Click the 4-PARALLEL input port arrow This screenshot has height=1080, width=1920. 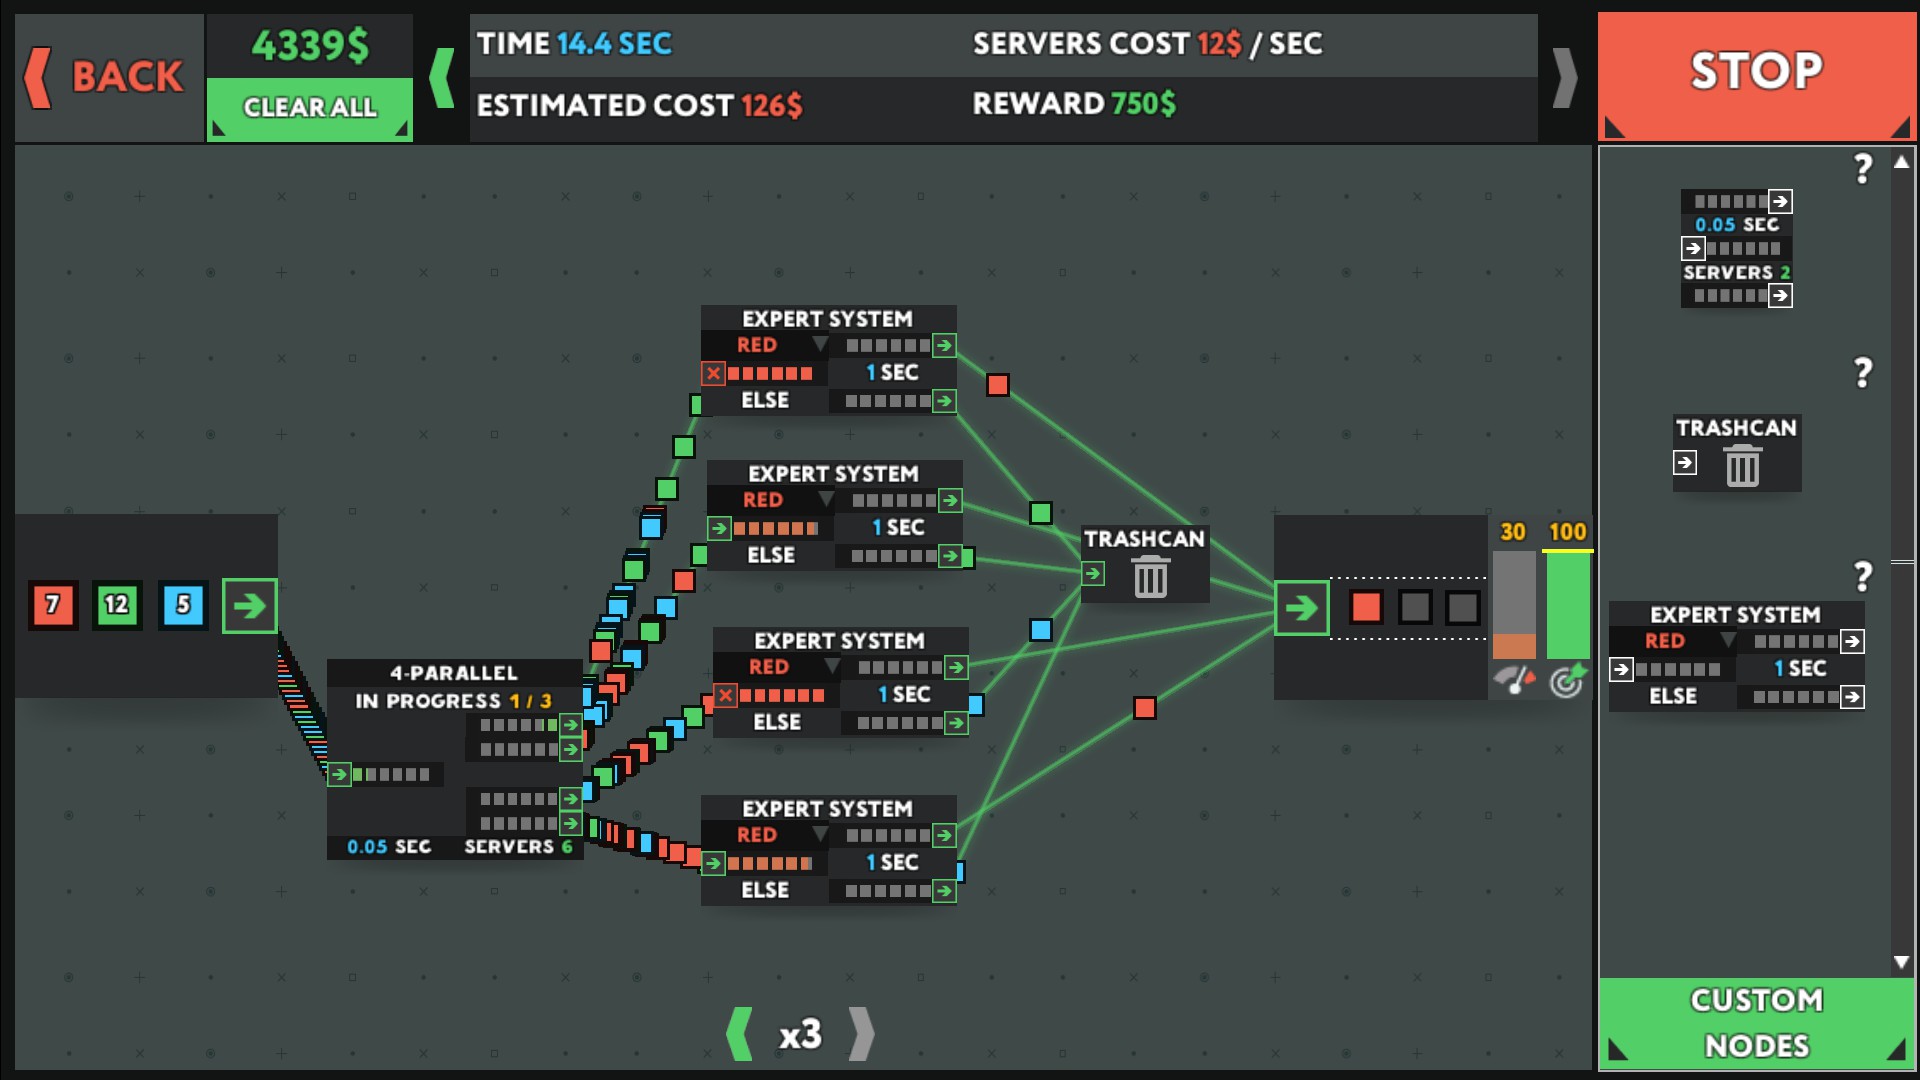[x=339, y=774]
